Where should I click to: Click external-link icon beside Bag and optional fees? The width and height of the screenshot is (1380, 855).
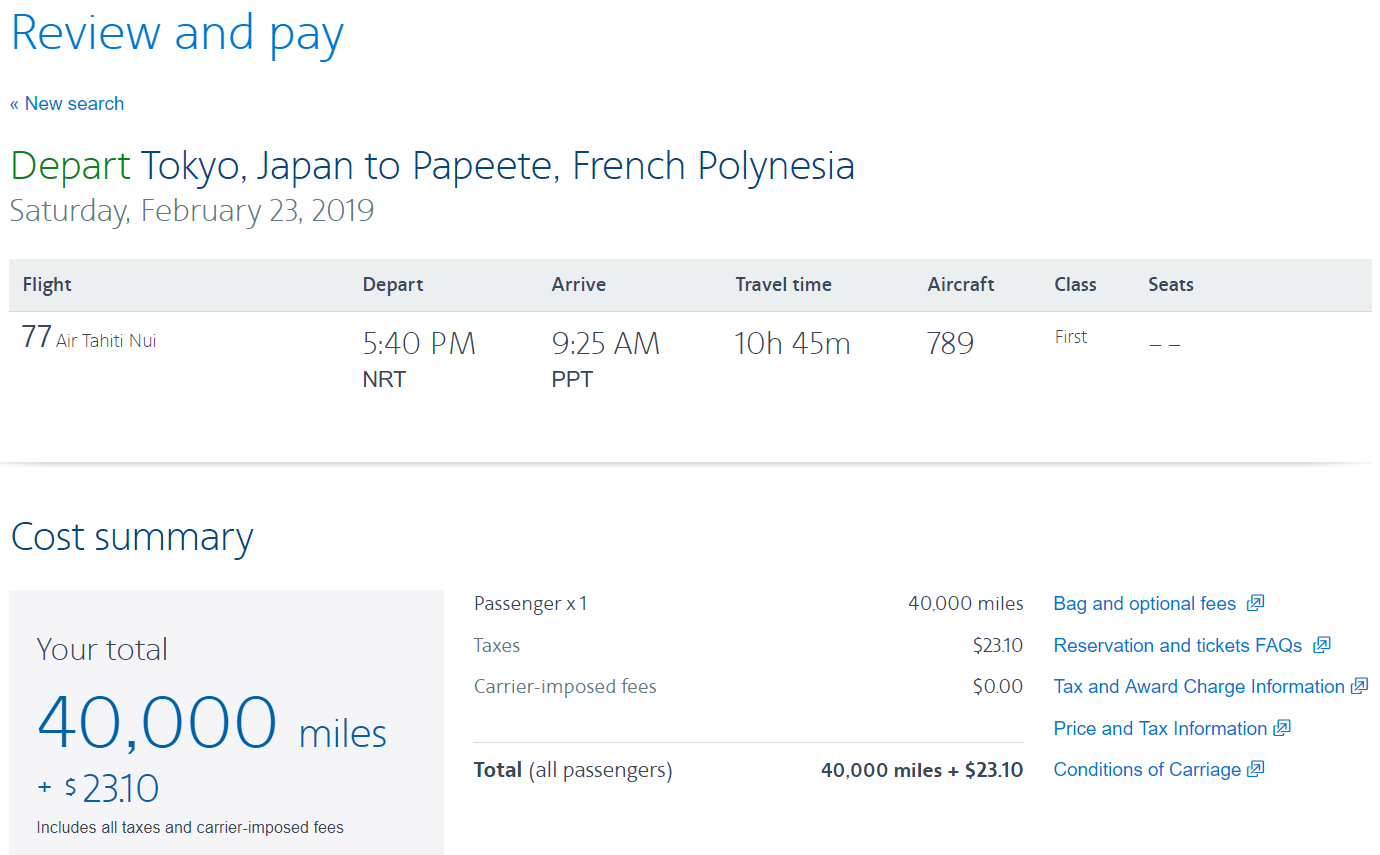(1256, 603)
